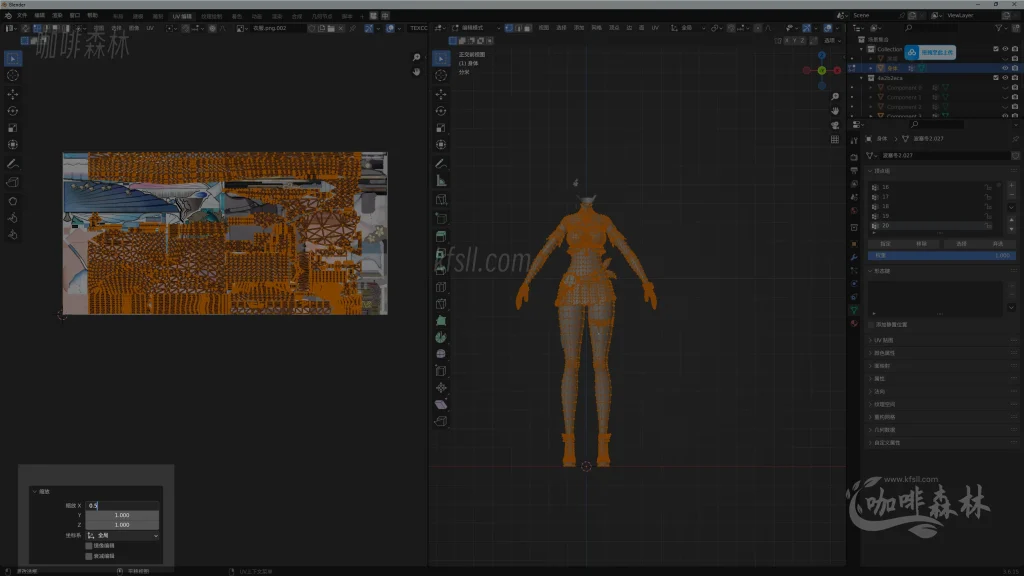The height and width of the screenshot is (576, 1024).
Task: Click the UV editor pan hand icon
Action: (x=416, y=72)
